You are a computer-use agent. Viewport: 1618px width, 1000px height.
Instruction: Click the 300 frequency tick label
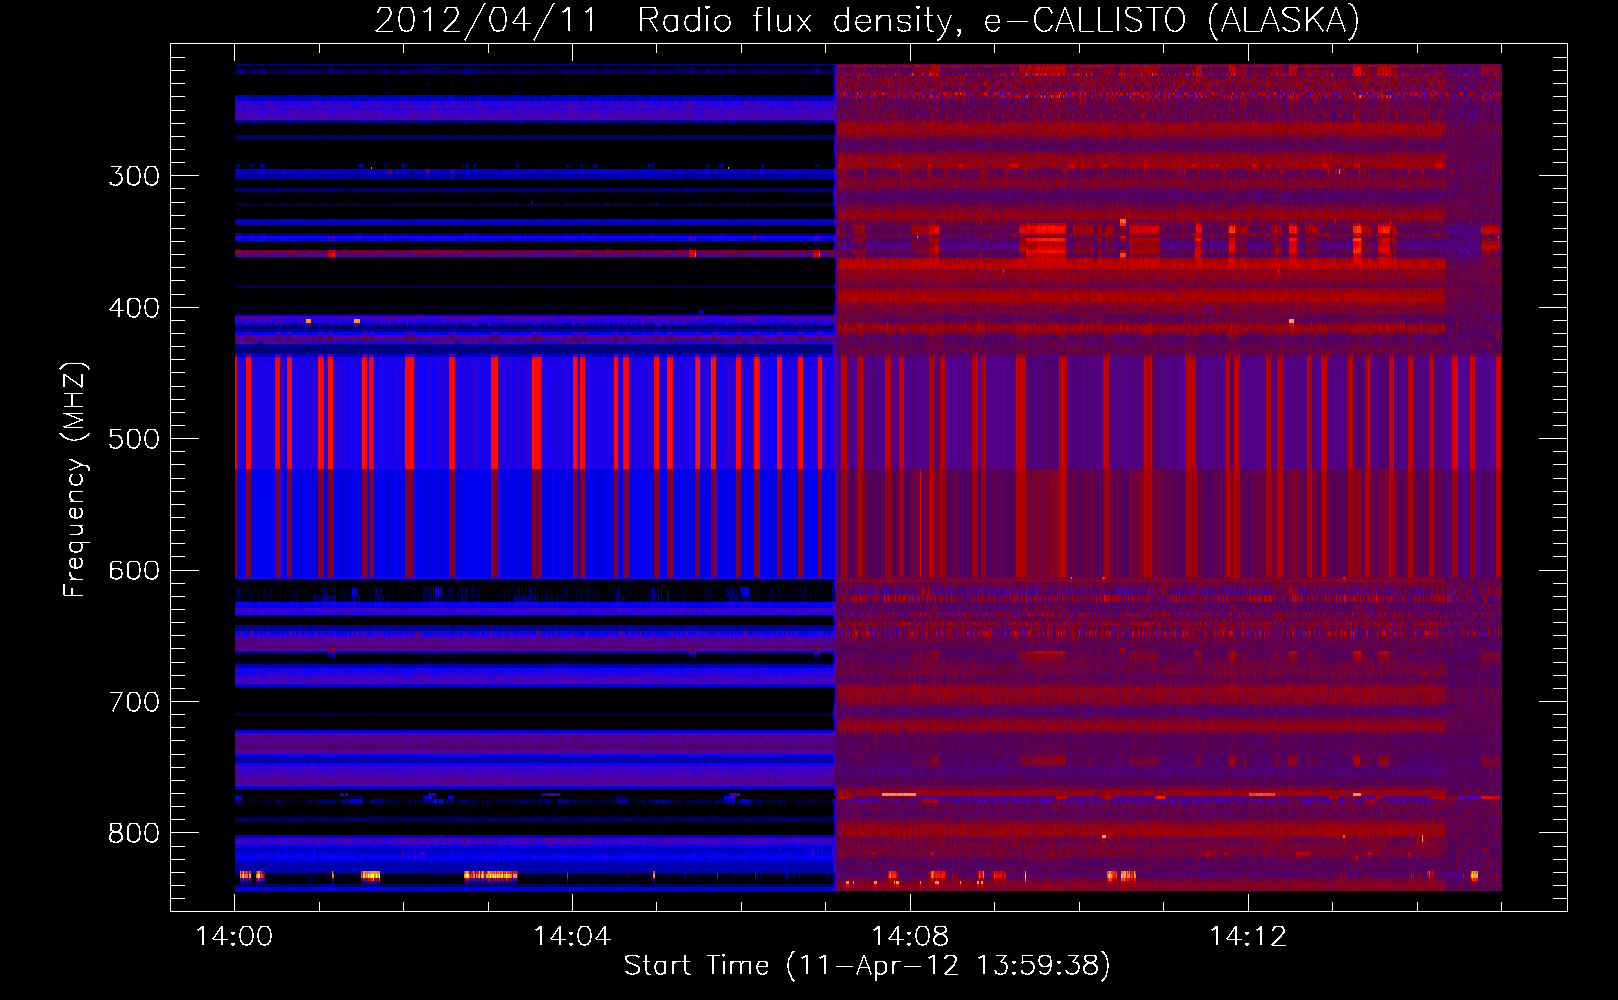coord(134,176)
